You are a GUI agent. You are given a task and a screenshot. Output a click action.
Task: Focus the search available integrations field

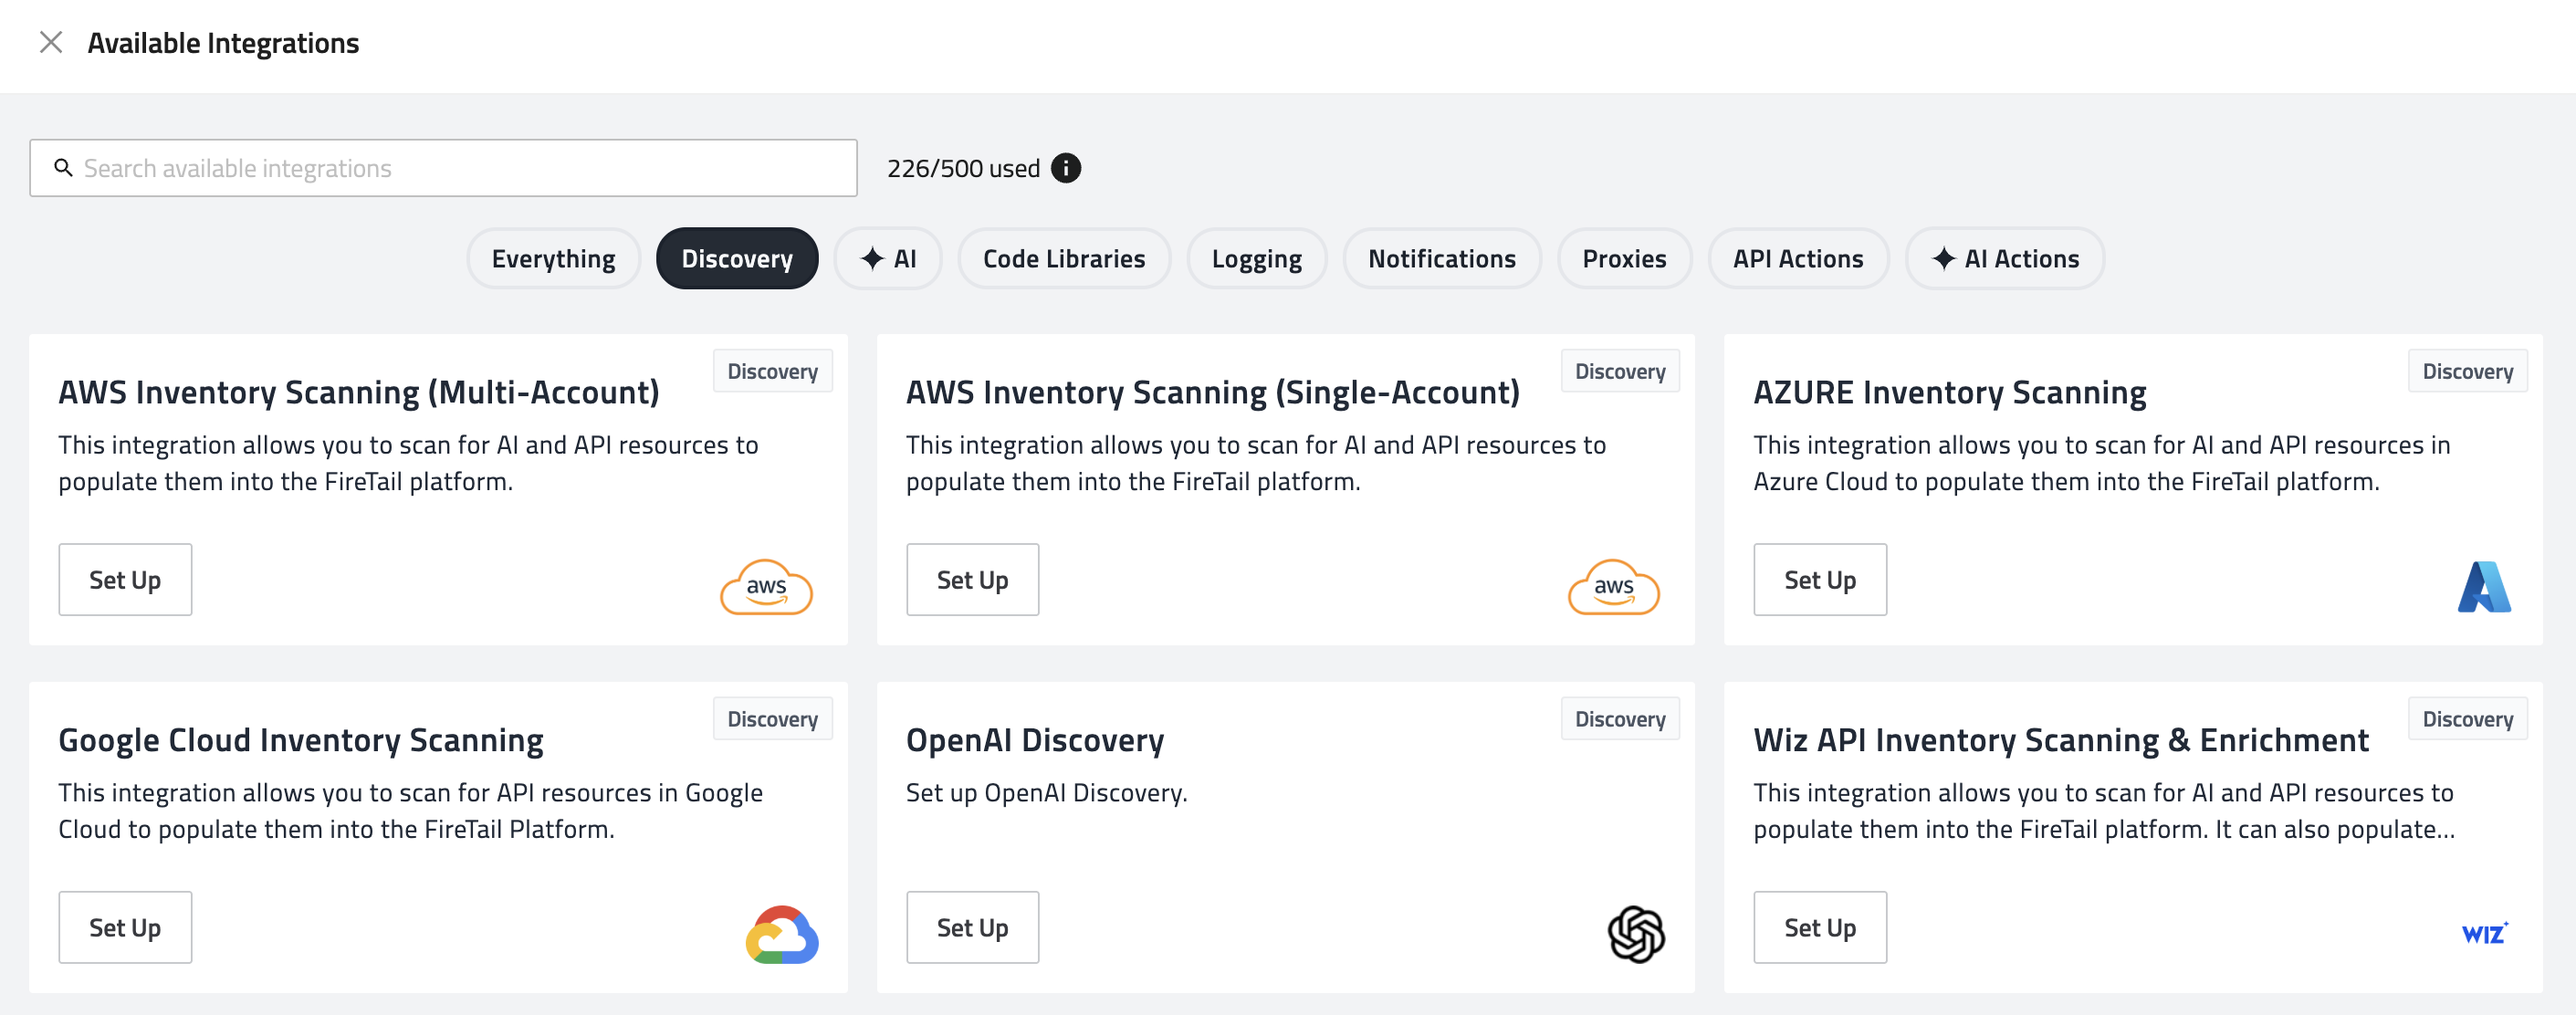point(460,168)
